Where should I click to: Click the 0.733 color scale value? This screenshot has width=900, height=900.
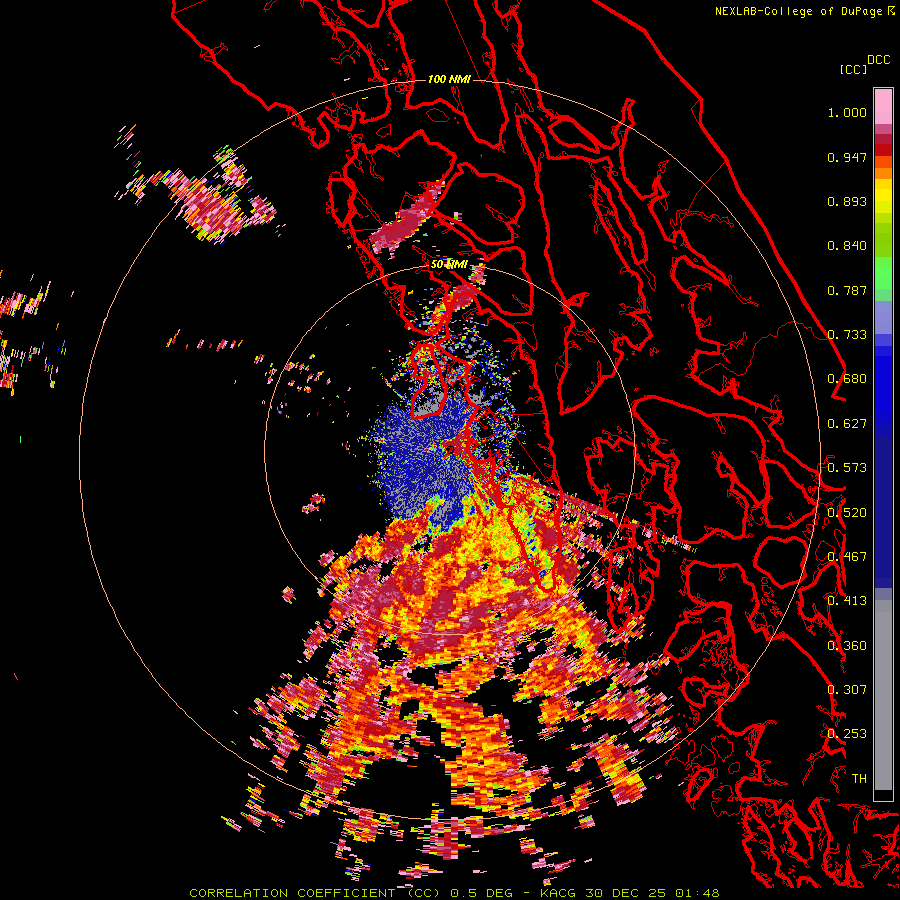pyautogui.click(x=847, y=335)
